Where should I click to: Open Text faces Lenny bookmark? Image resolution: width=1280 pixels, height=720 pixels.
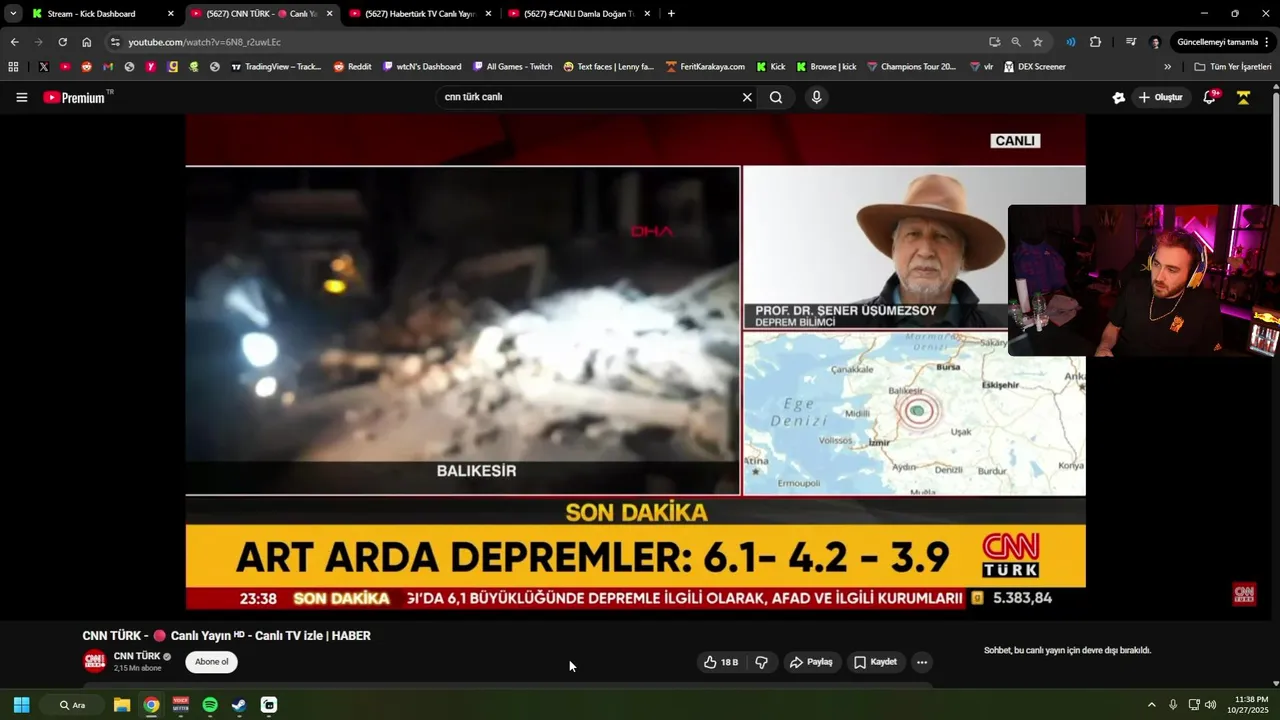[608, 67]
